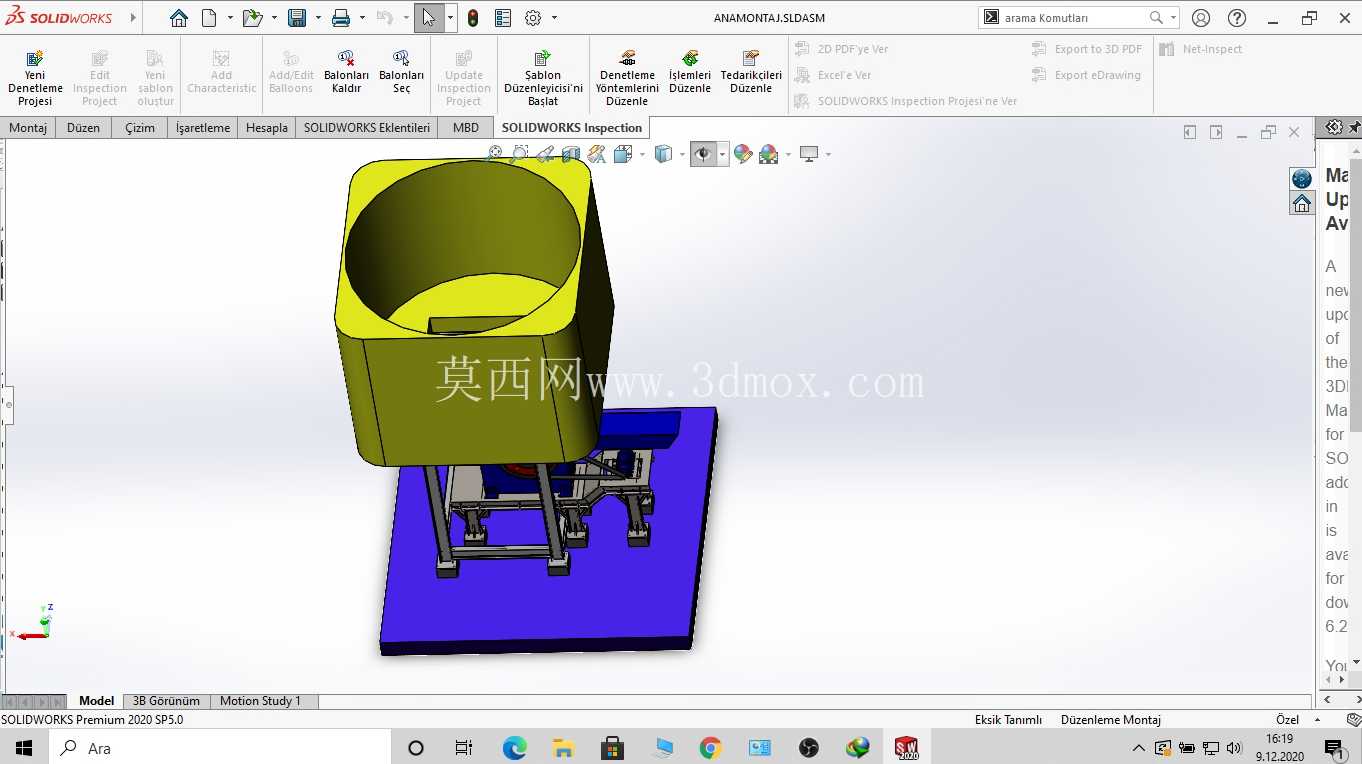The height and width of the screenshot is (764, 1362).
Task: Click the View Settings monitor icon
Action: [x=809, y=154]
